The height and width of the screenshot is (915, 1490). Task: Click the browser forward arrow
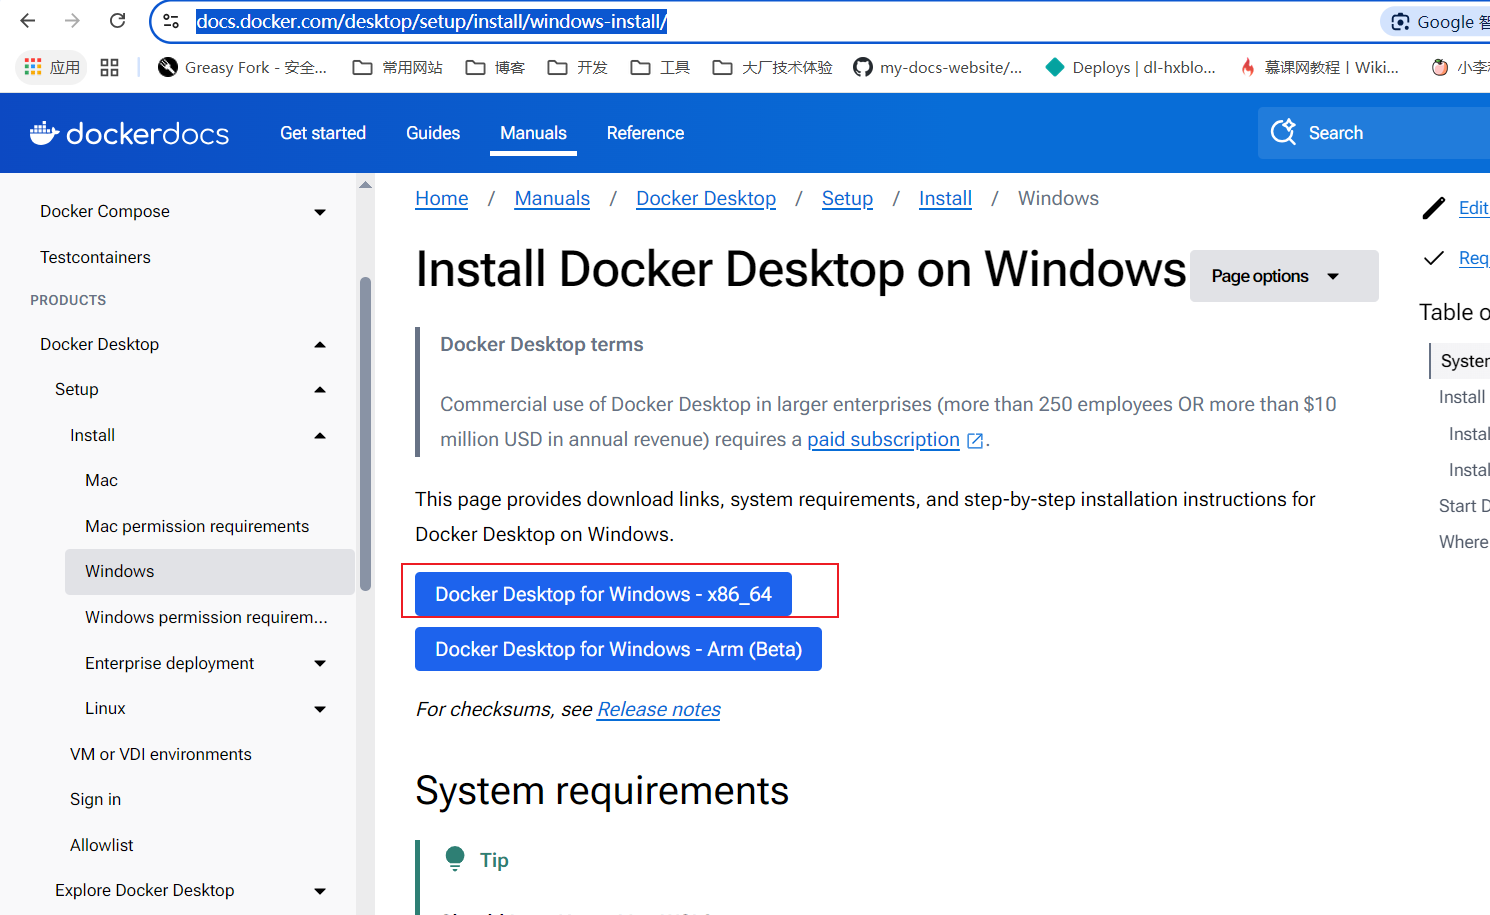(x=72, y=21)
